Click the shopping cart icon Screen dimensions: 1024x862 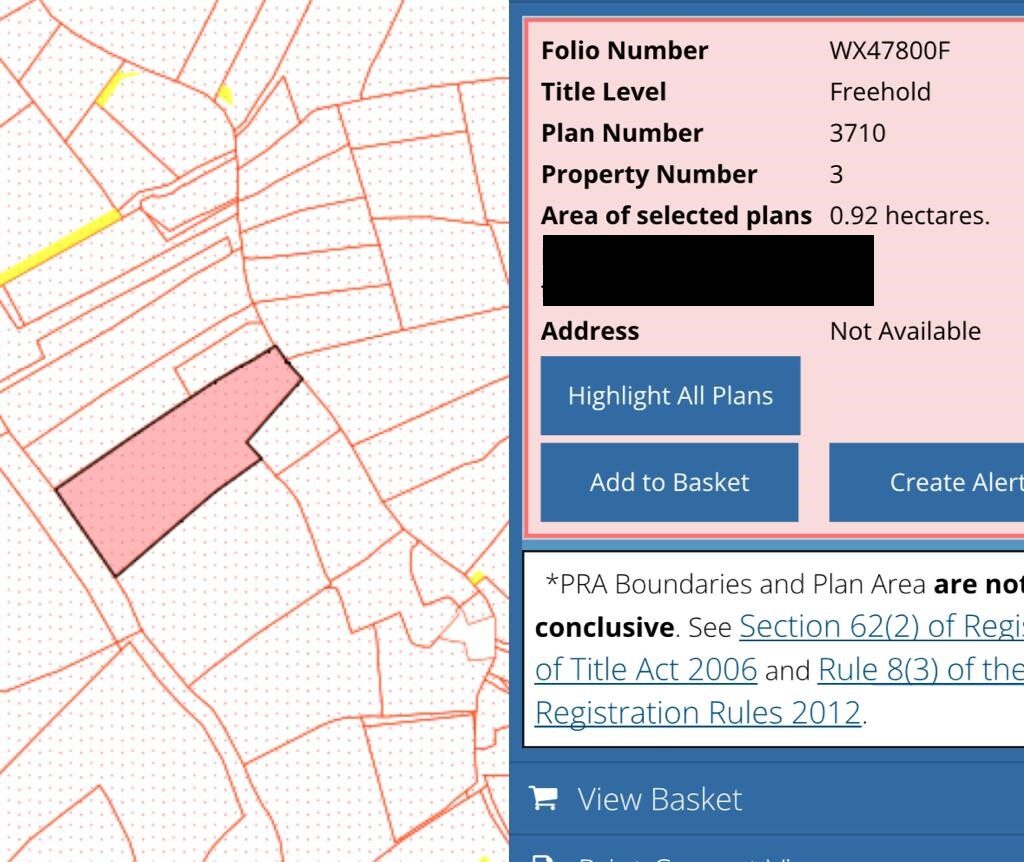click(x=543, y=798)
